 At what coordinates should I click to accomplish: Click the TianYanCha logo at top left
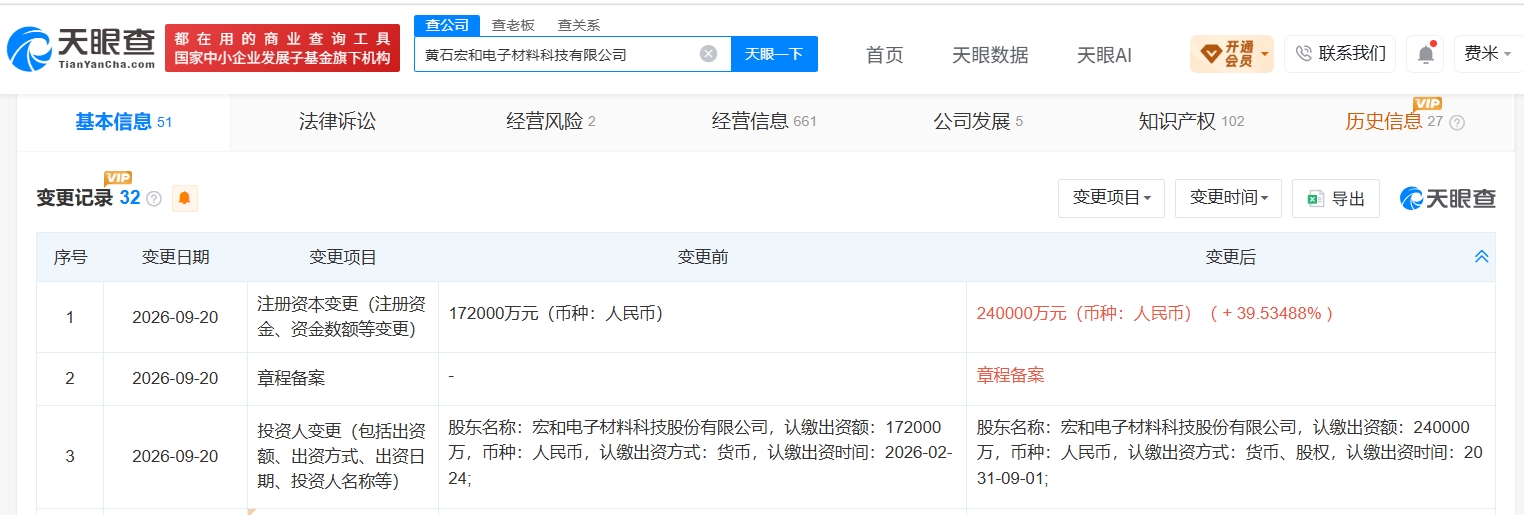coord(81,48)
